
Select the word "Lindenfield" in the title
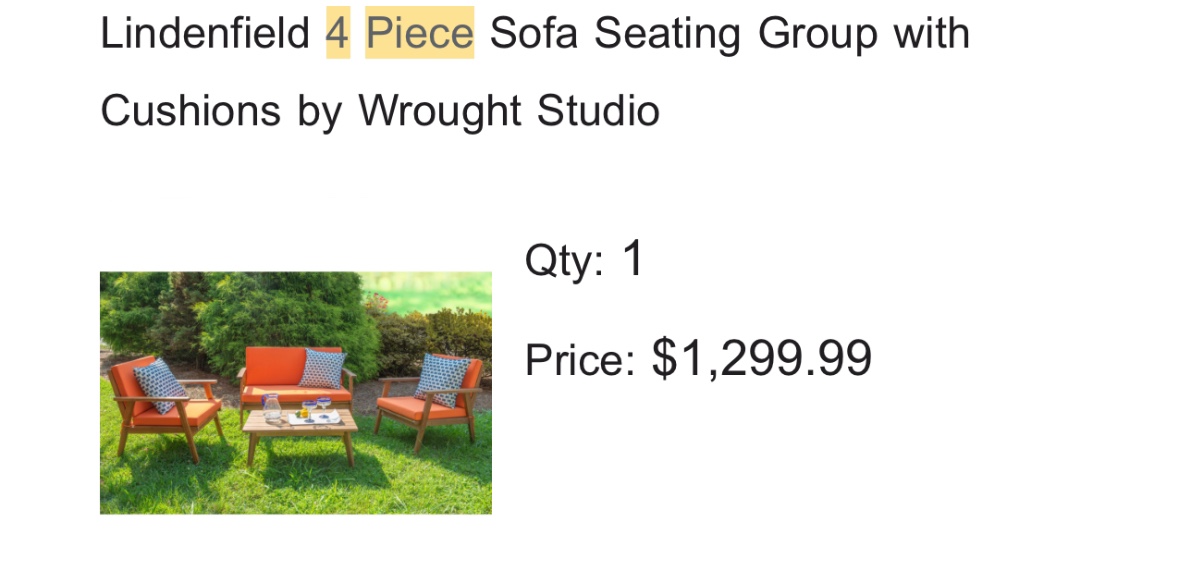(205, 33)
